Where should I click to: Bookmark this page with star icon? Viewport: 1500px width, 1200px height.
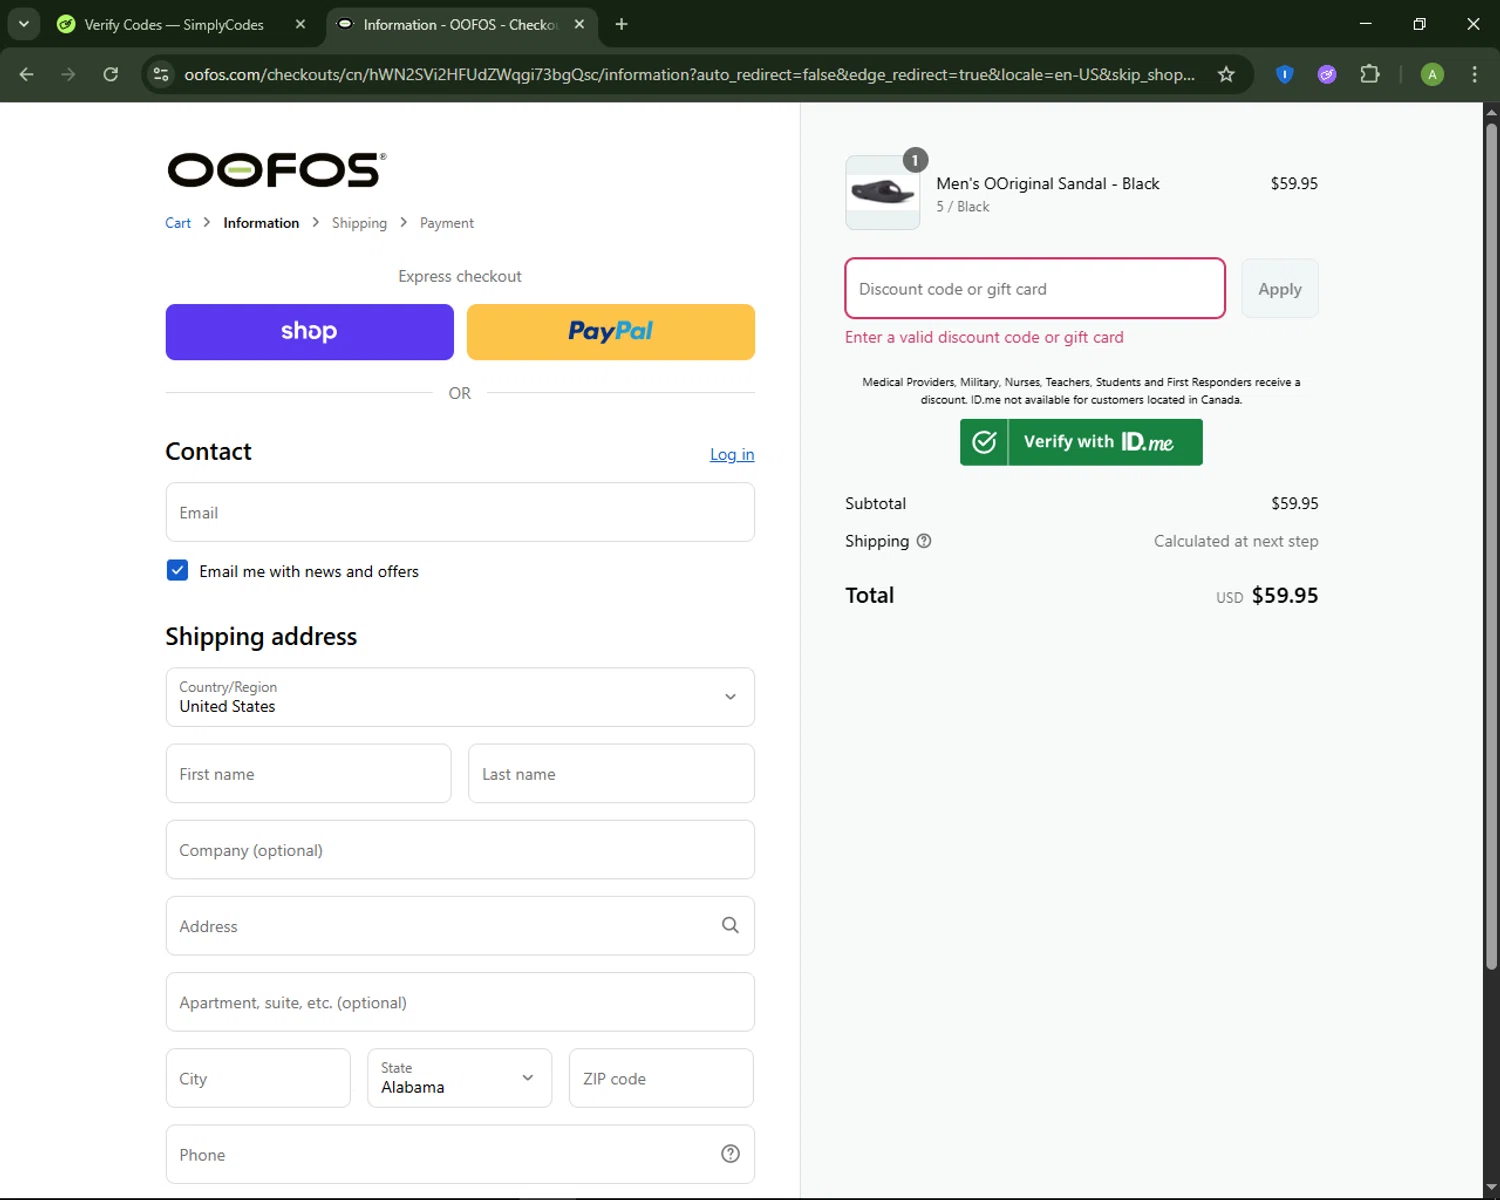(1226, 74)
